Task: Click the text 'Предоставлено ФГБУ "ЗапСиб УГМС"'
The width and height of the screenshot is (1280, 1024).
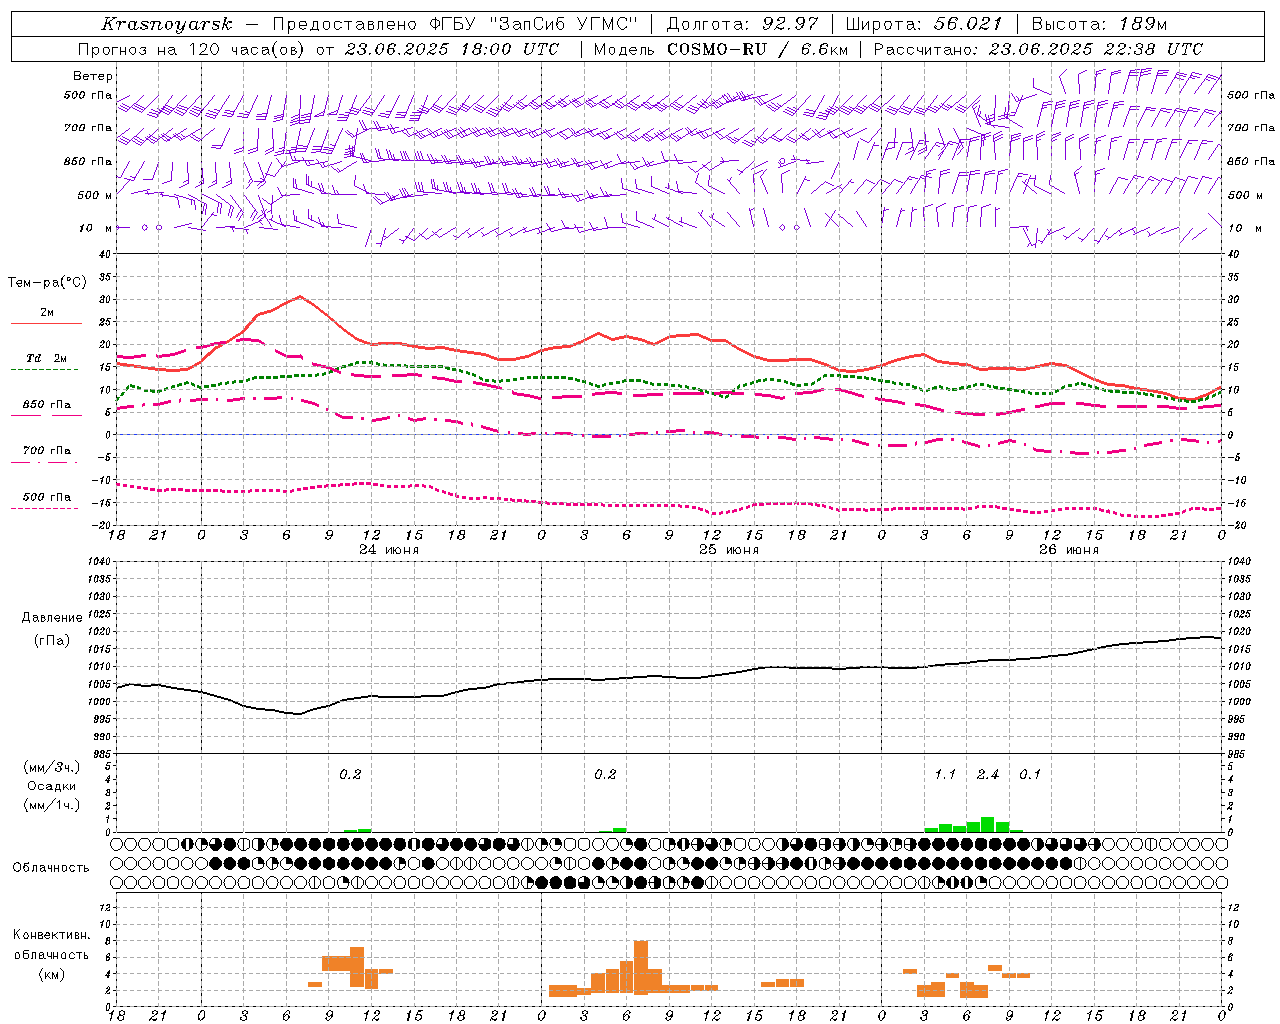Action: [455, 24]
